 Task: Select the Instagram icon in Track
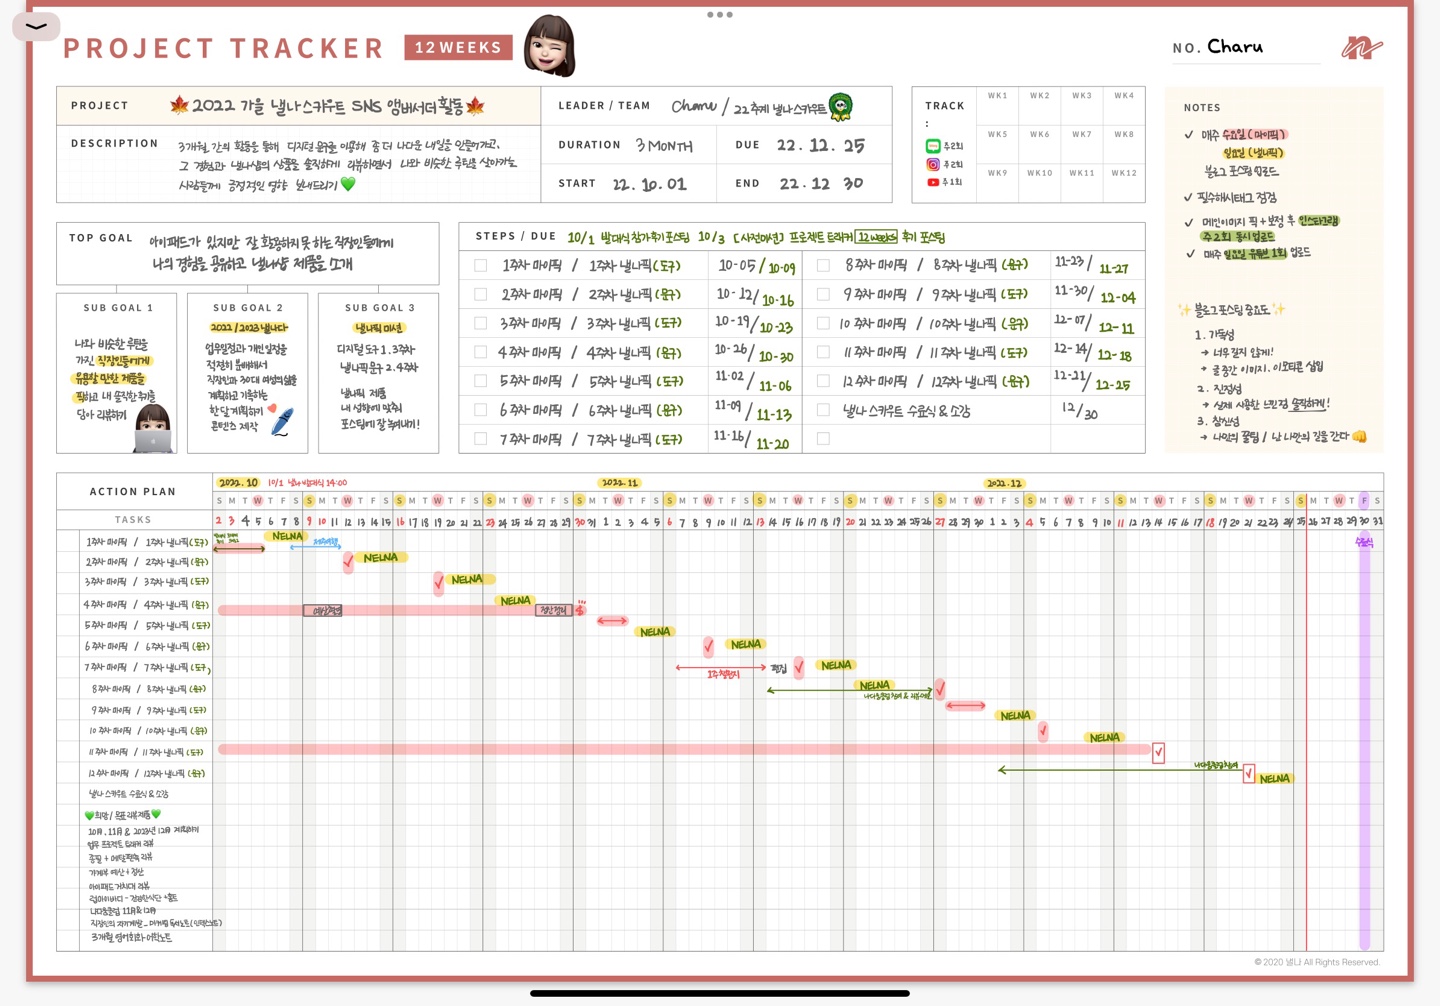(932, 164)
